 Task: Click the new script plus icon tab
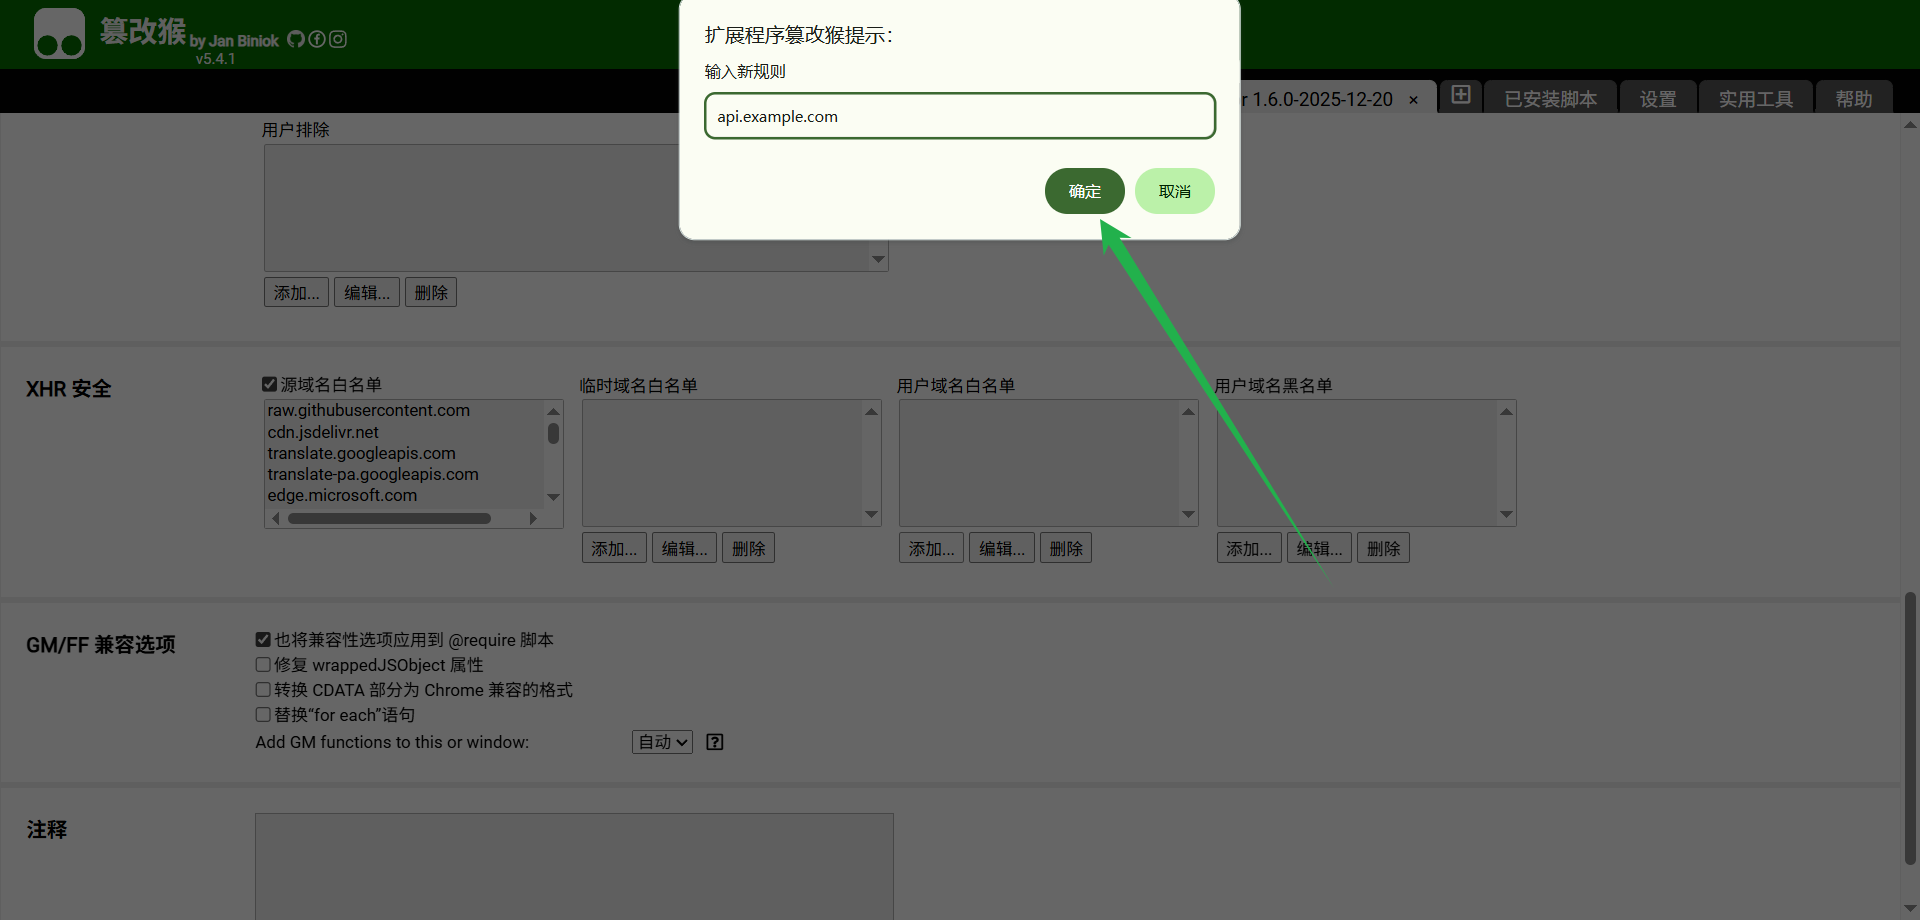pos(1461,96)
